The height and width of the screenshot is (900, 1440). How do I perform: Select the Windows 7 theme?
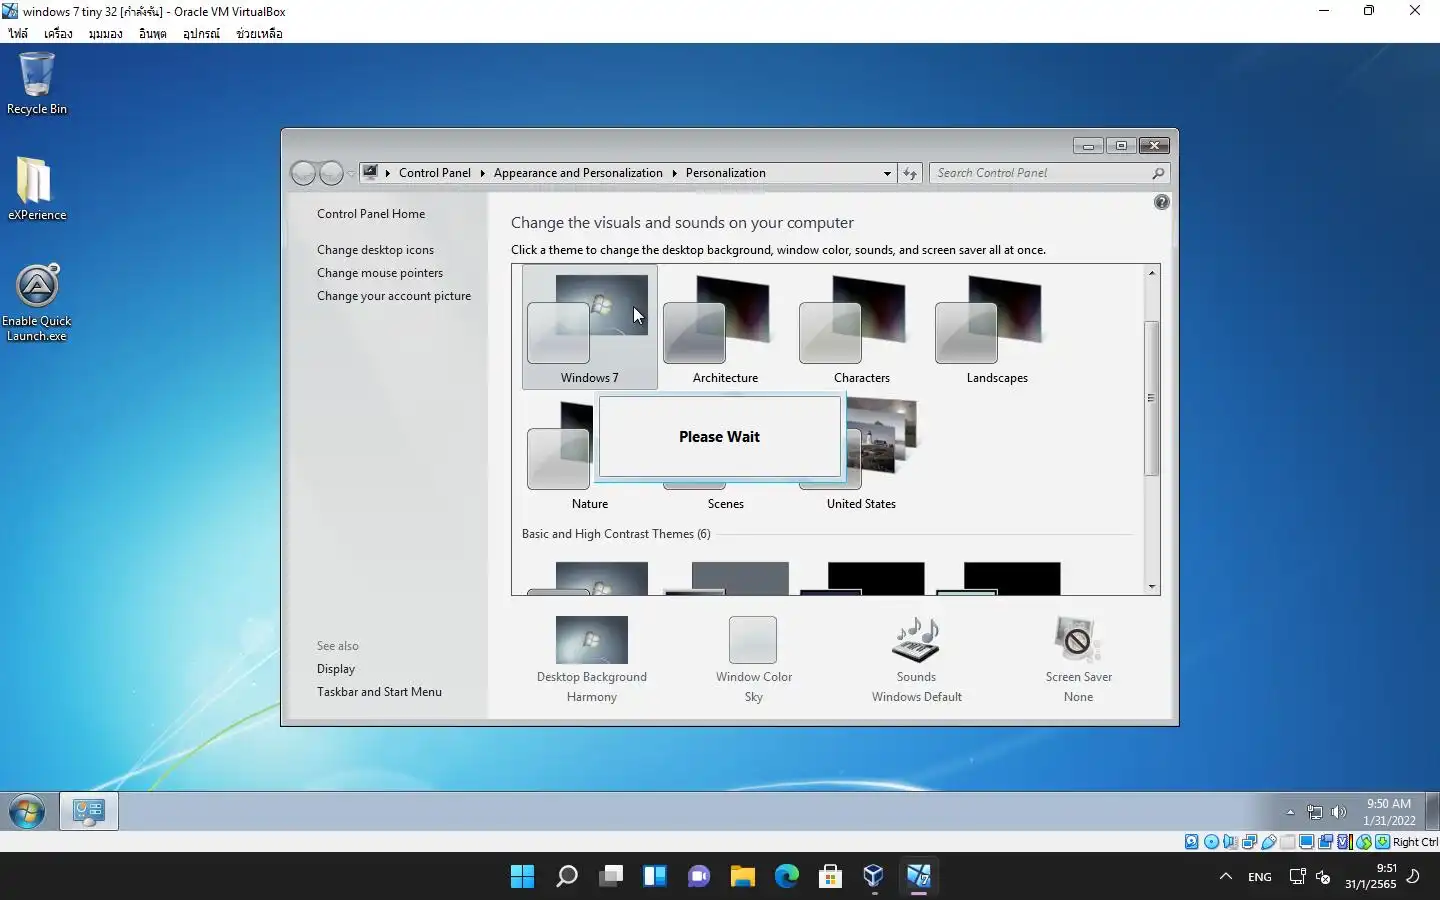pos(590,328)
